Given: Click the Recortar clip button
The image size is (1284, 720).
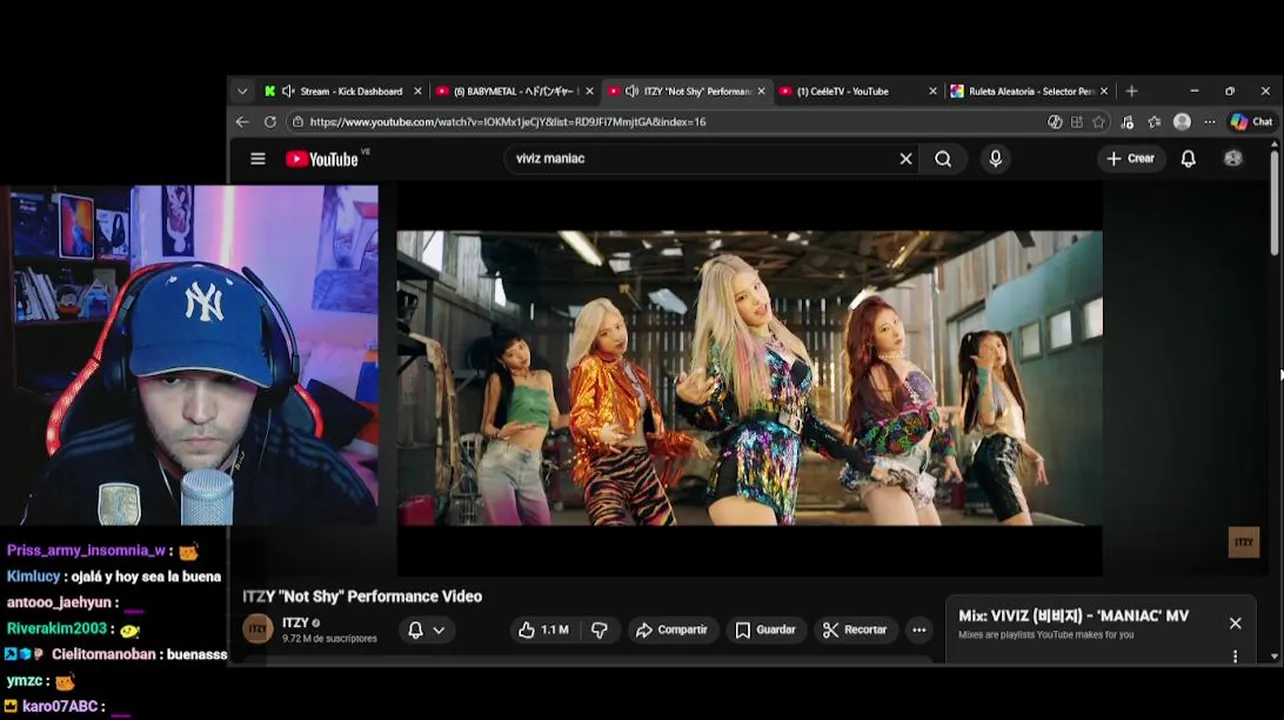Looking at the screenshot, I should click(855, 630).
